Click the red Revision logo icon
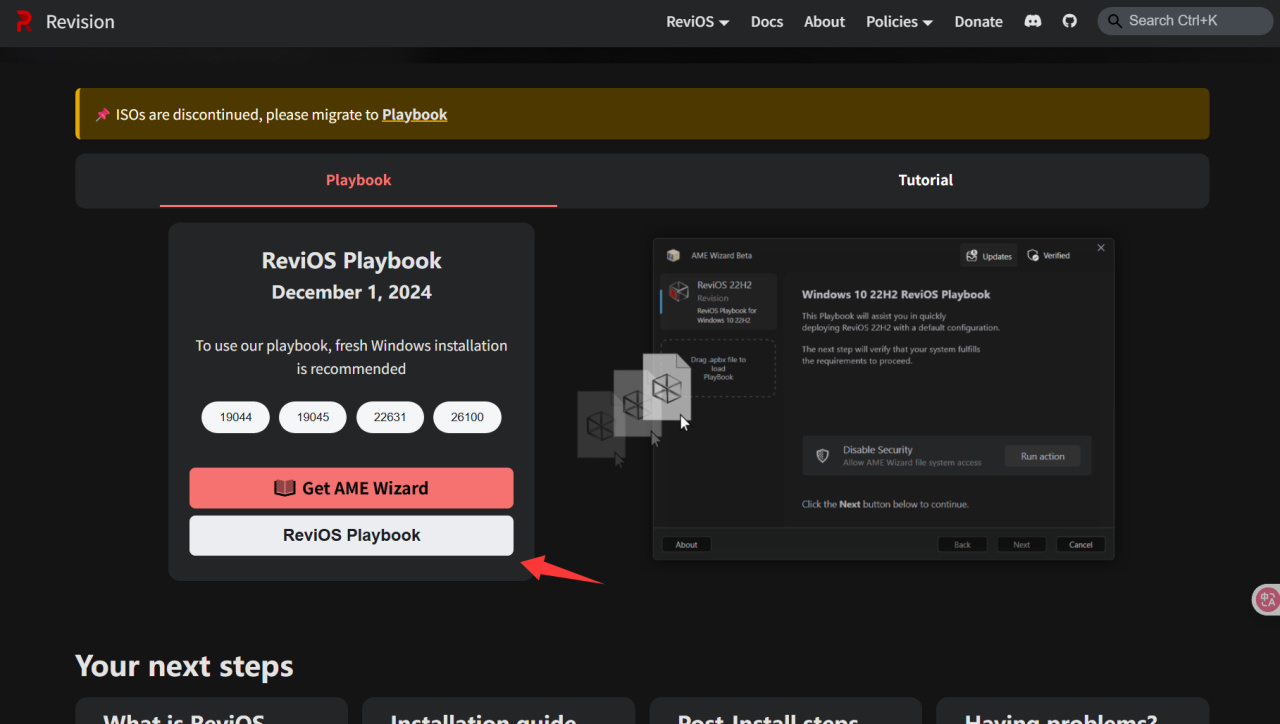This screenshot has height=724, width=1280. point(24,21)
